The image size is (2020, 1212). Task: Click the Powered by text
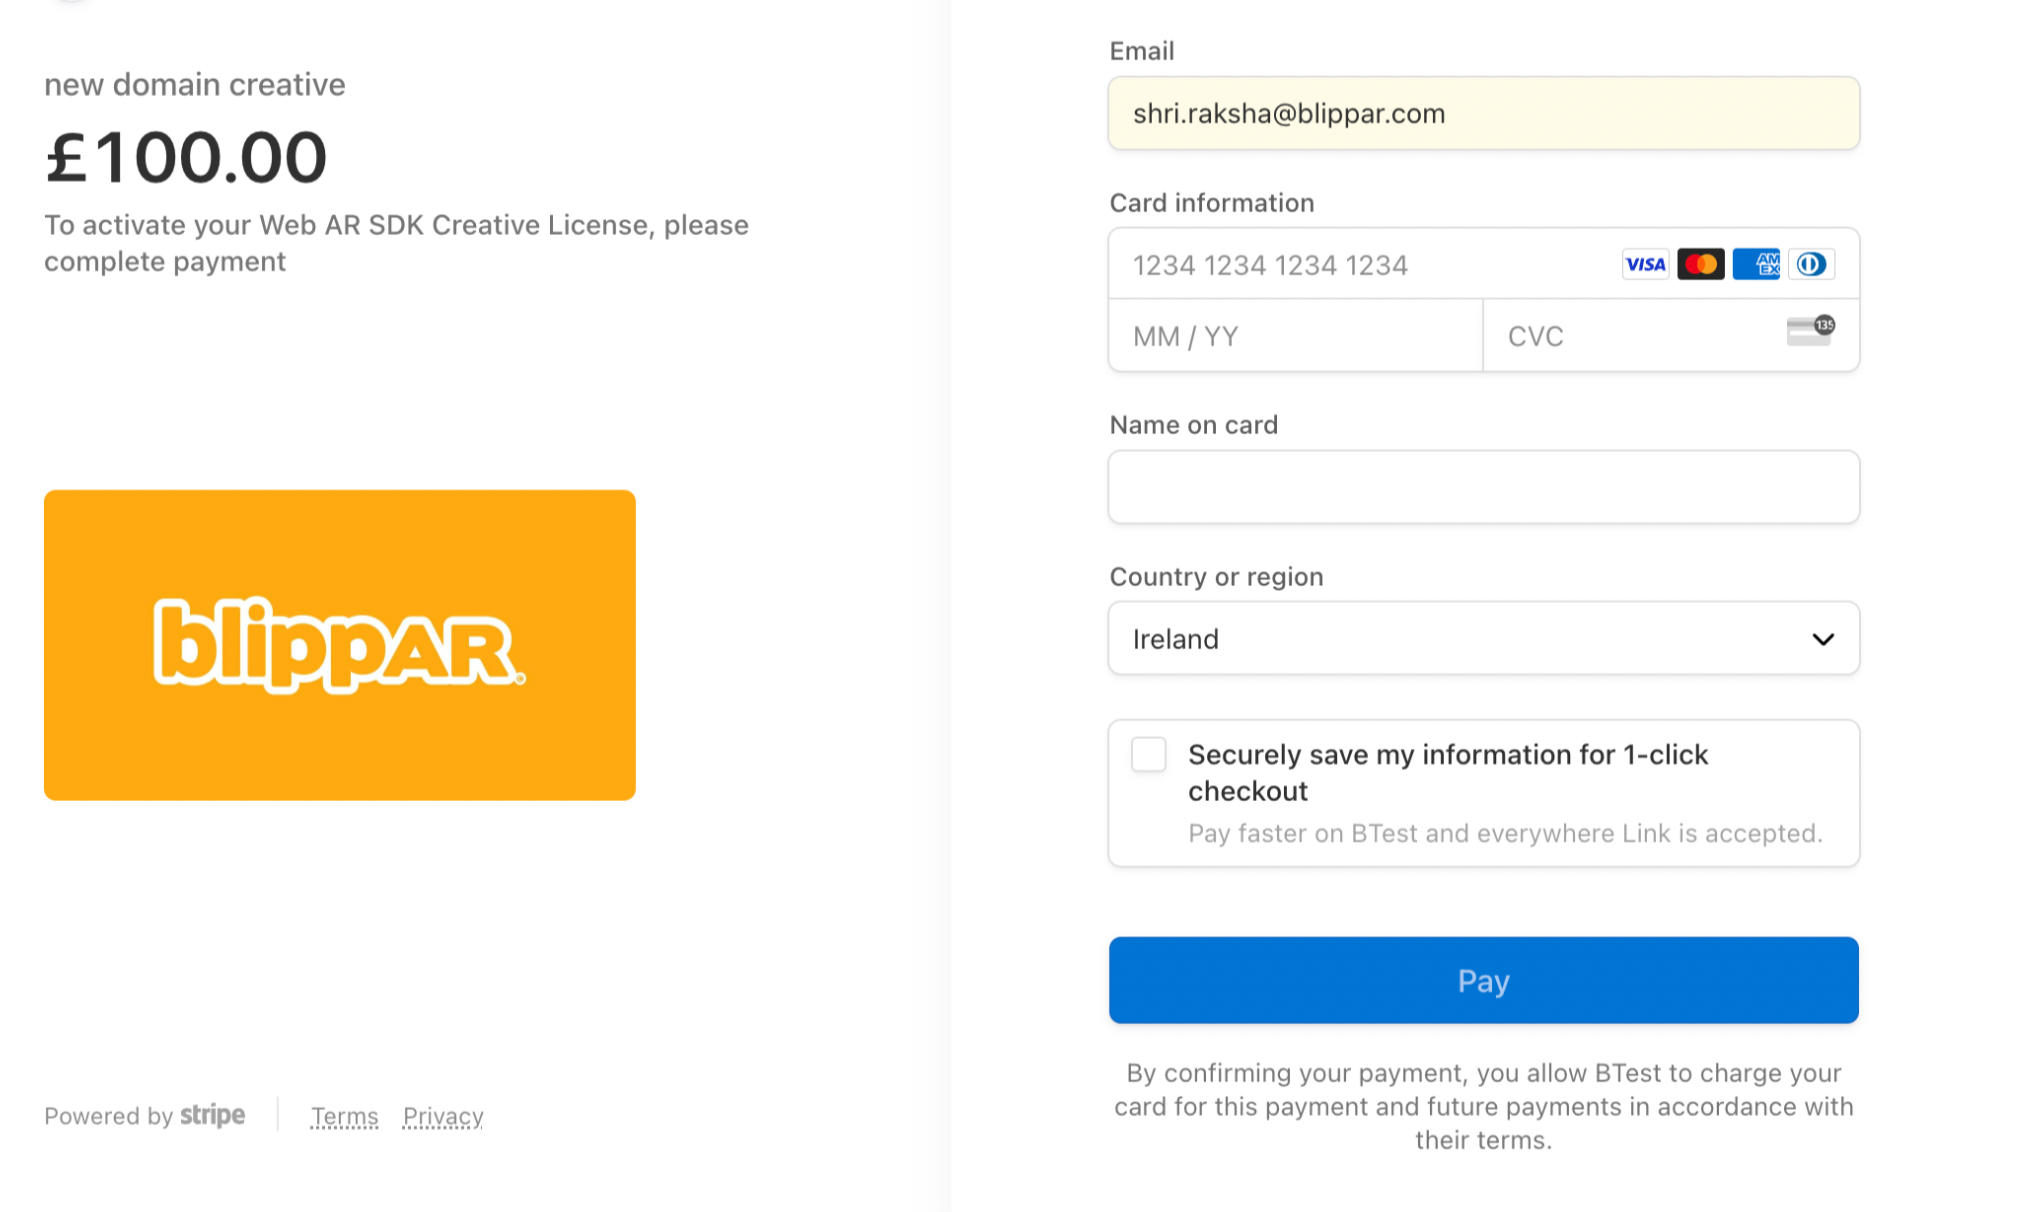coord(108,1116)
